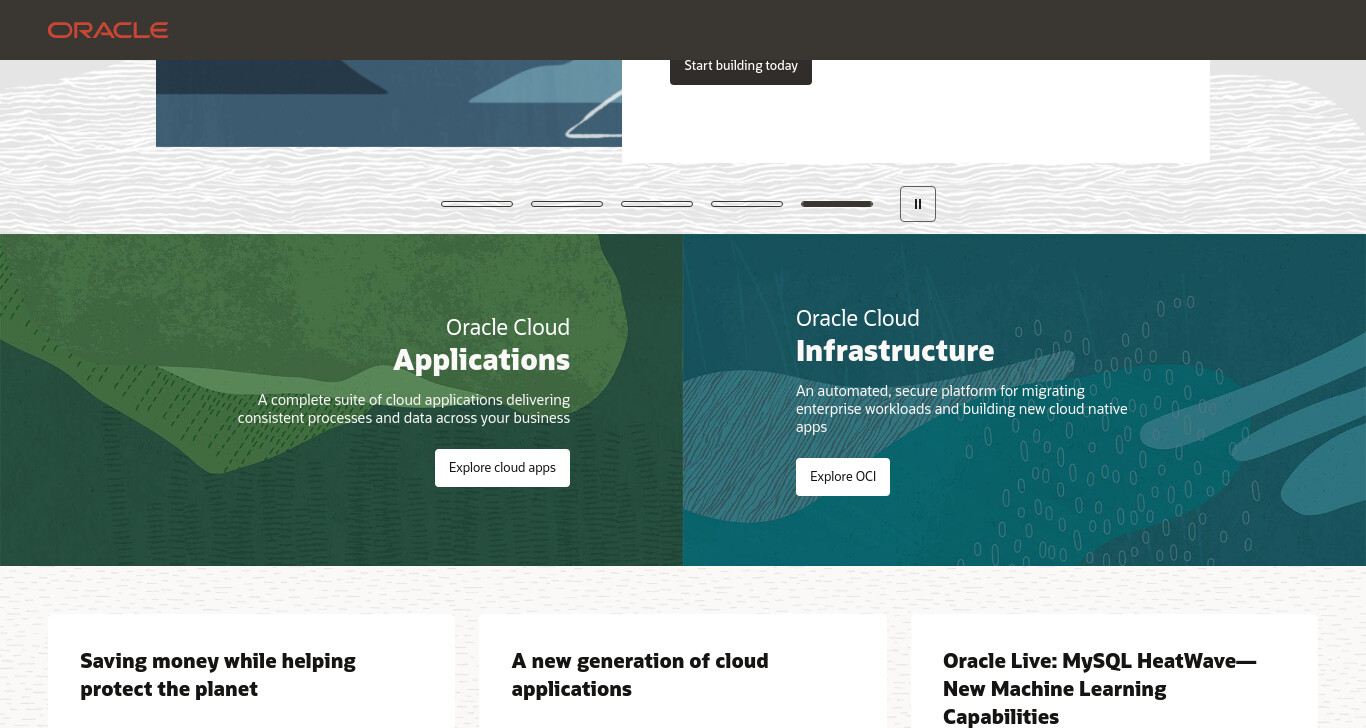Open Oracle Live: MySQL HeatWave article

(1100, 688)
